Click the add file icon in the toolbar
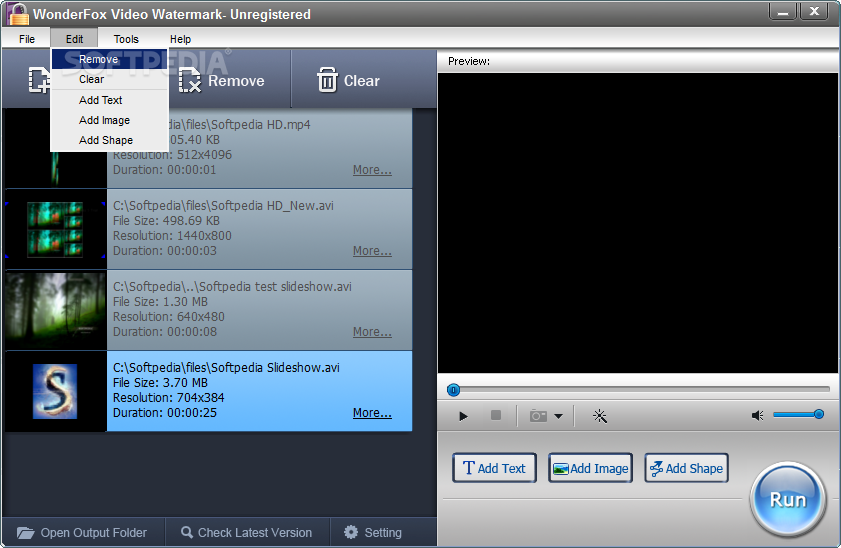Image resolution: width=841 pixels, height=548 pixels. (39, 81)
